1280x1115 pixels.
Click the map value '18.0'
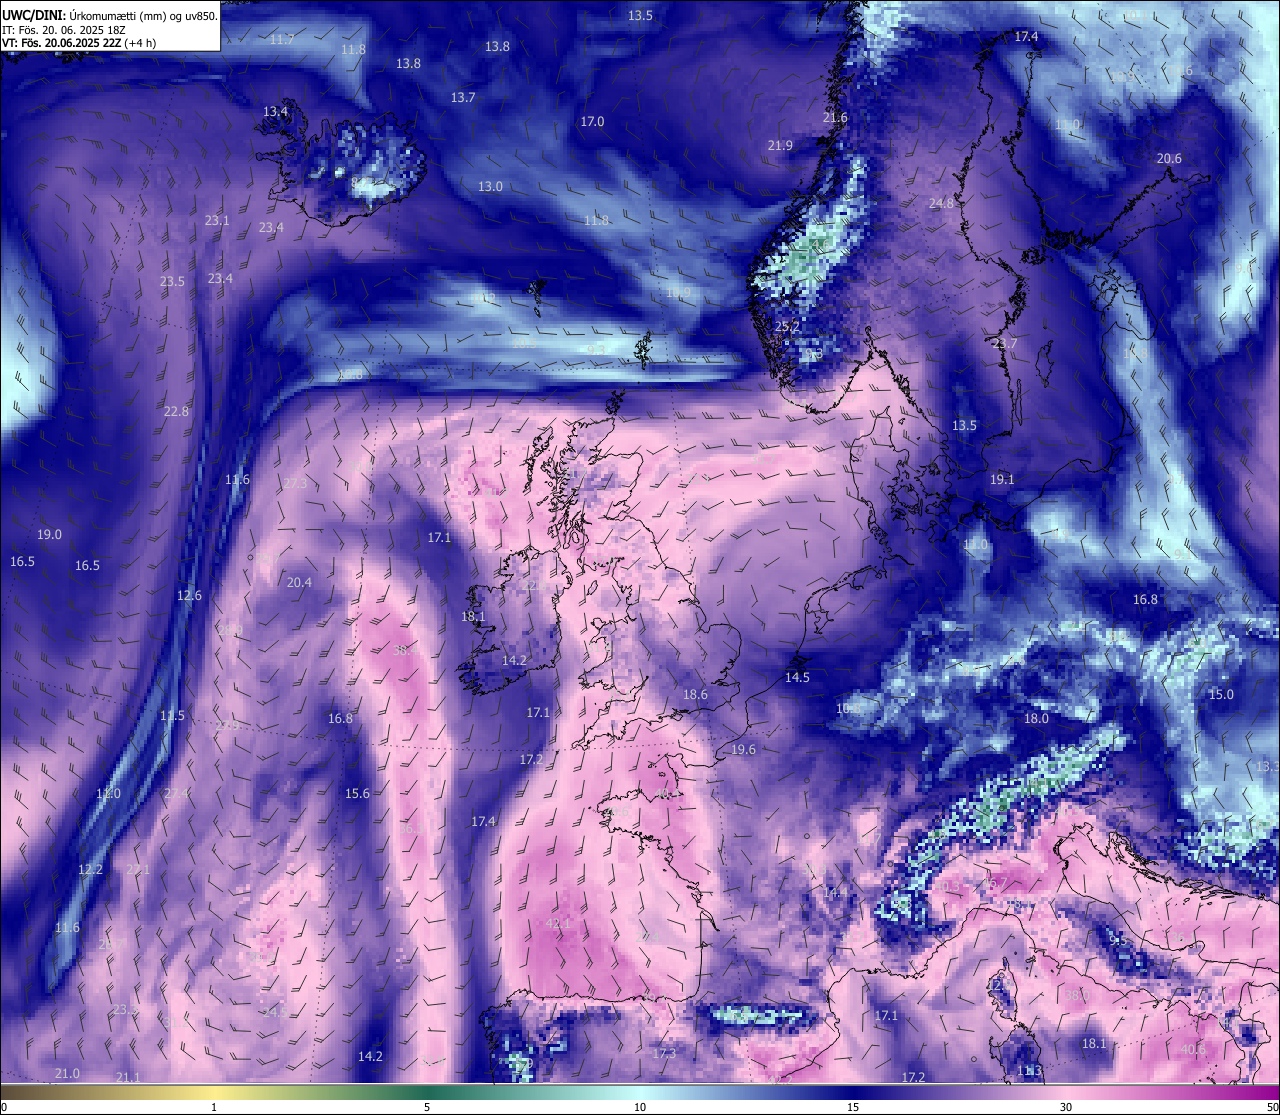pos(1036,719)
